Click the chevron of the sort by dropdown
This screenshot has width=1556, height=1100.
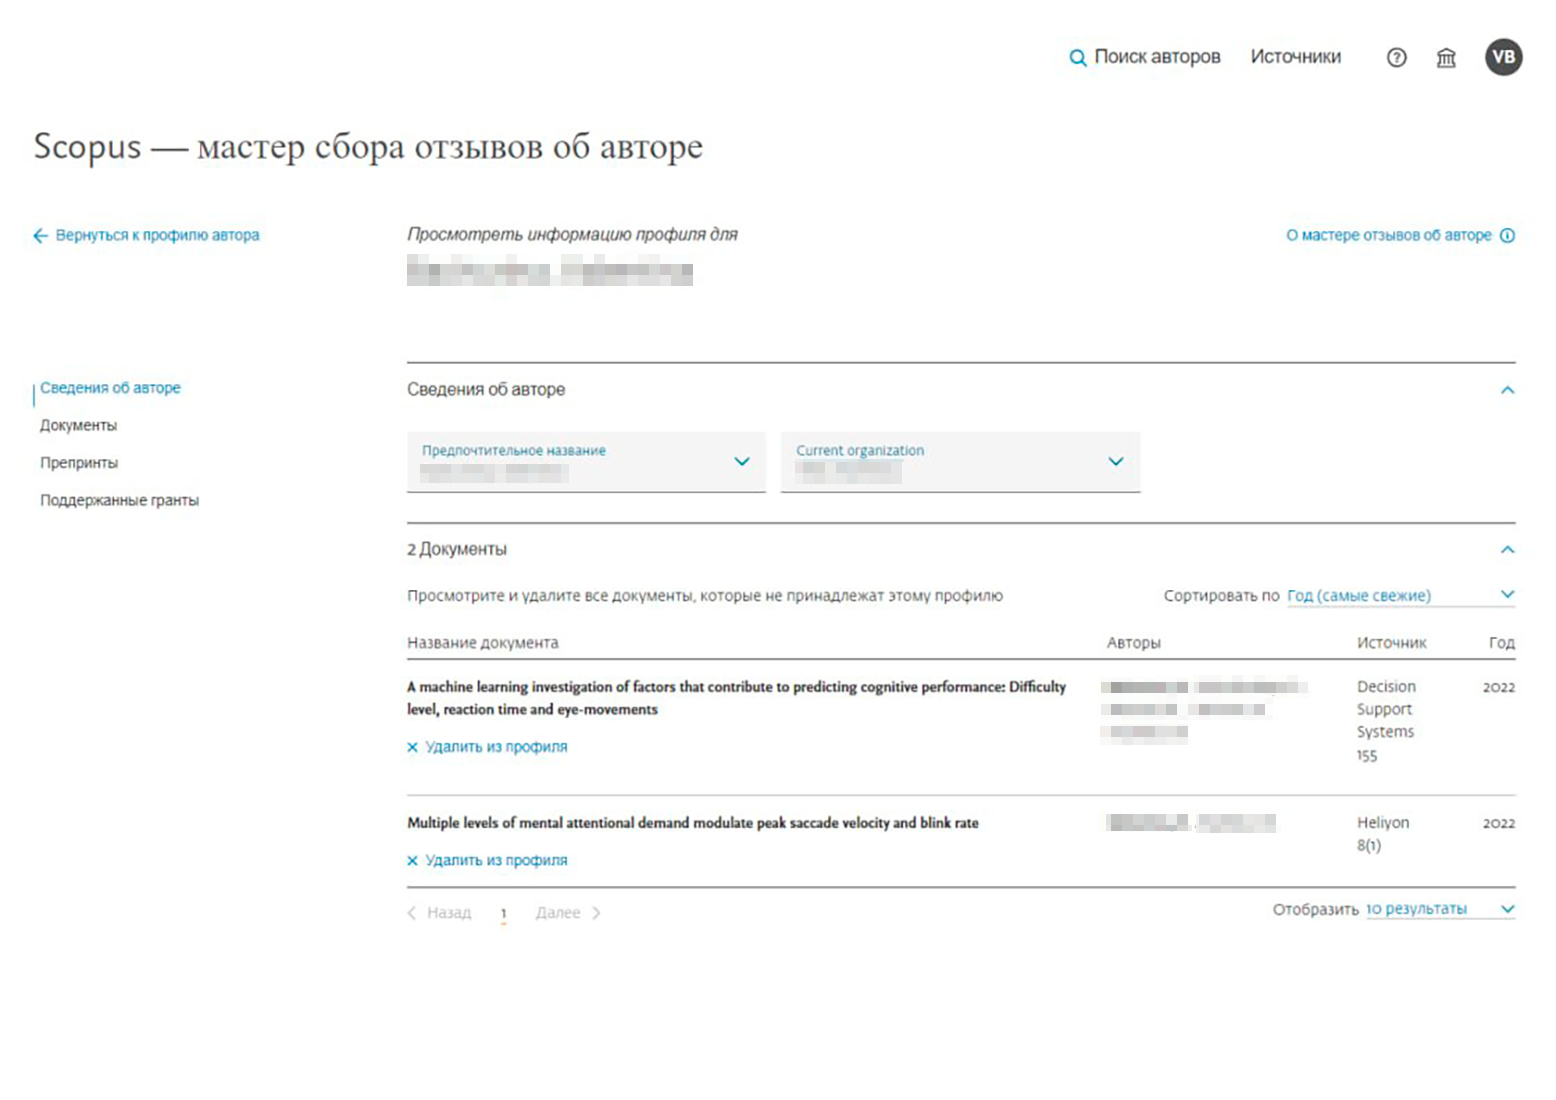tap(1507, 595)
